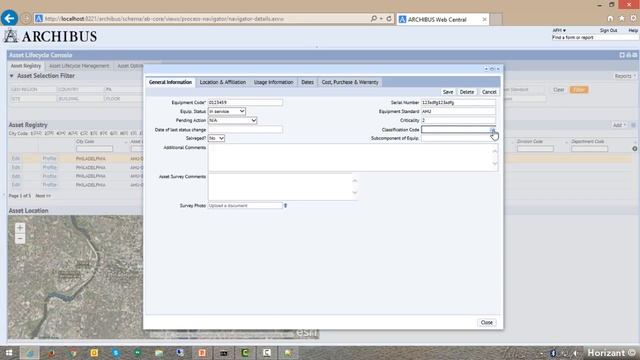Open the Salvaged? dropdown
Screen dimensions: 640x360
coord(216,138)
